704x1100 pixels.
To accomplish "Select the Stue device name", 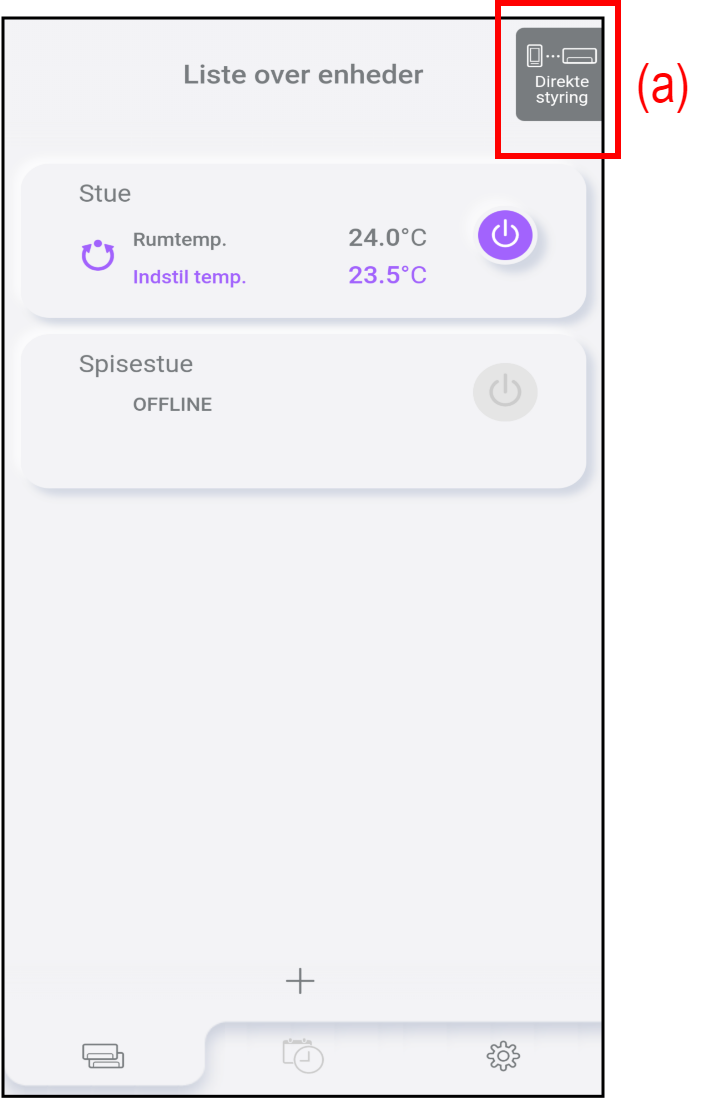I will tap(105, 194).
